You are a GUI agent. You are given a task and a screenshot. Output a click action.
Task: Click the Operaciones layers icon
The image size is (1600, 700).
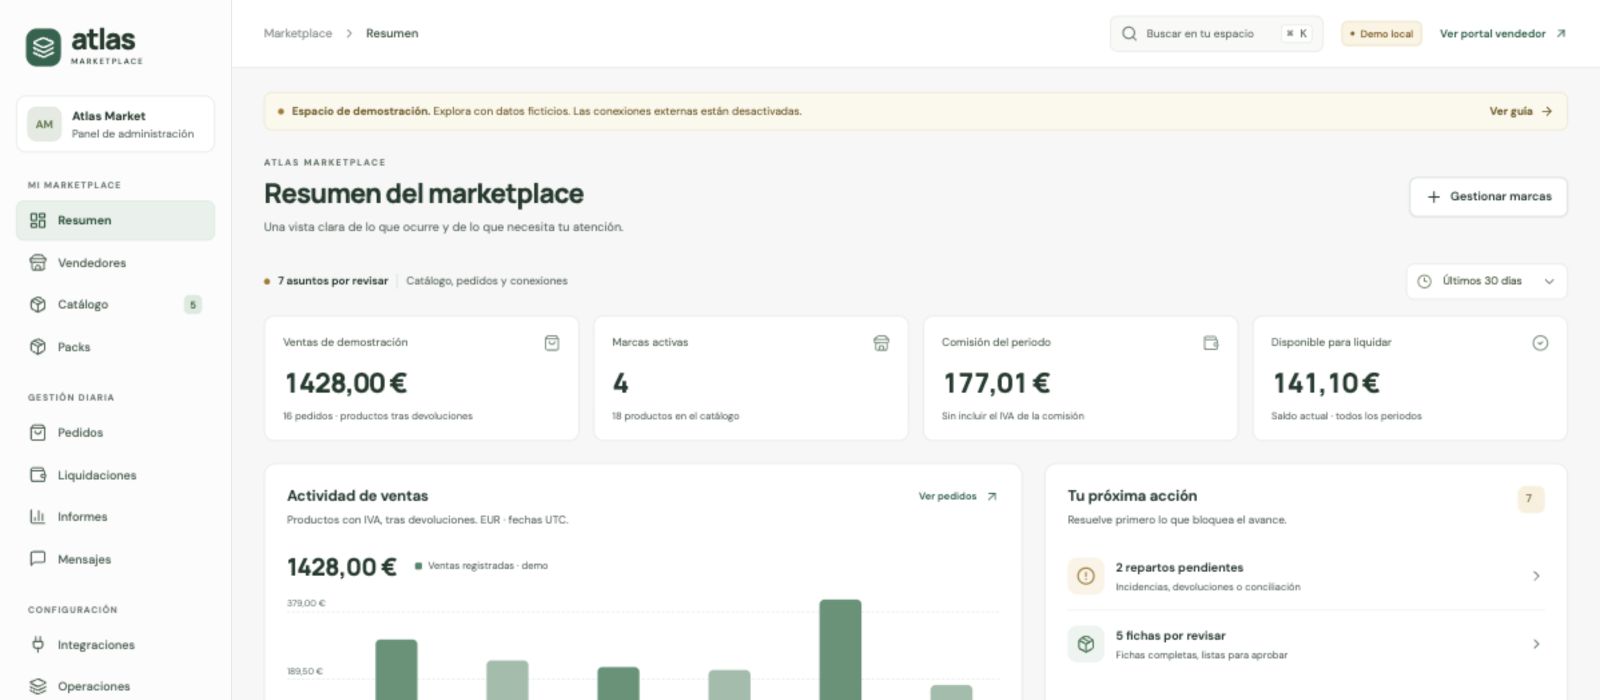click(x=38, y=687)
